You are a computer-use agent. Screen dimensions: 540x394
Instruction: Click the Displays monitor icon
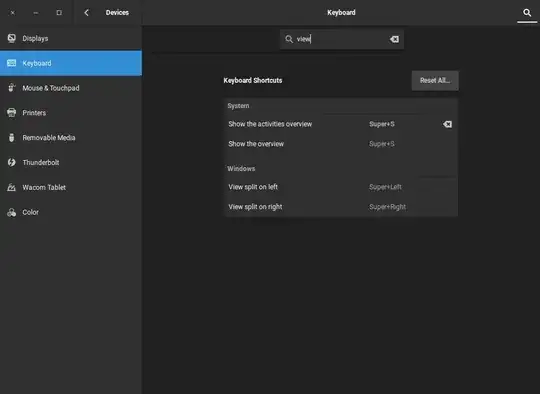click(11, 38)
